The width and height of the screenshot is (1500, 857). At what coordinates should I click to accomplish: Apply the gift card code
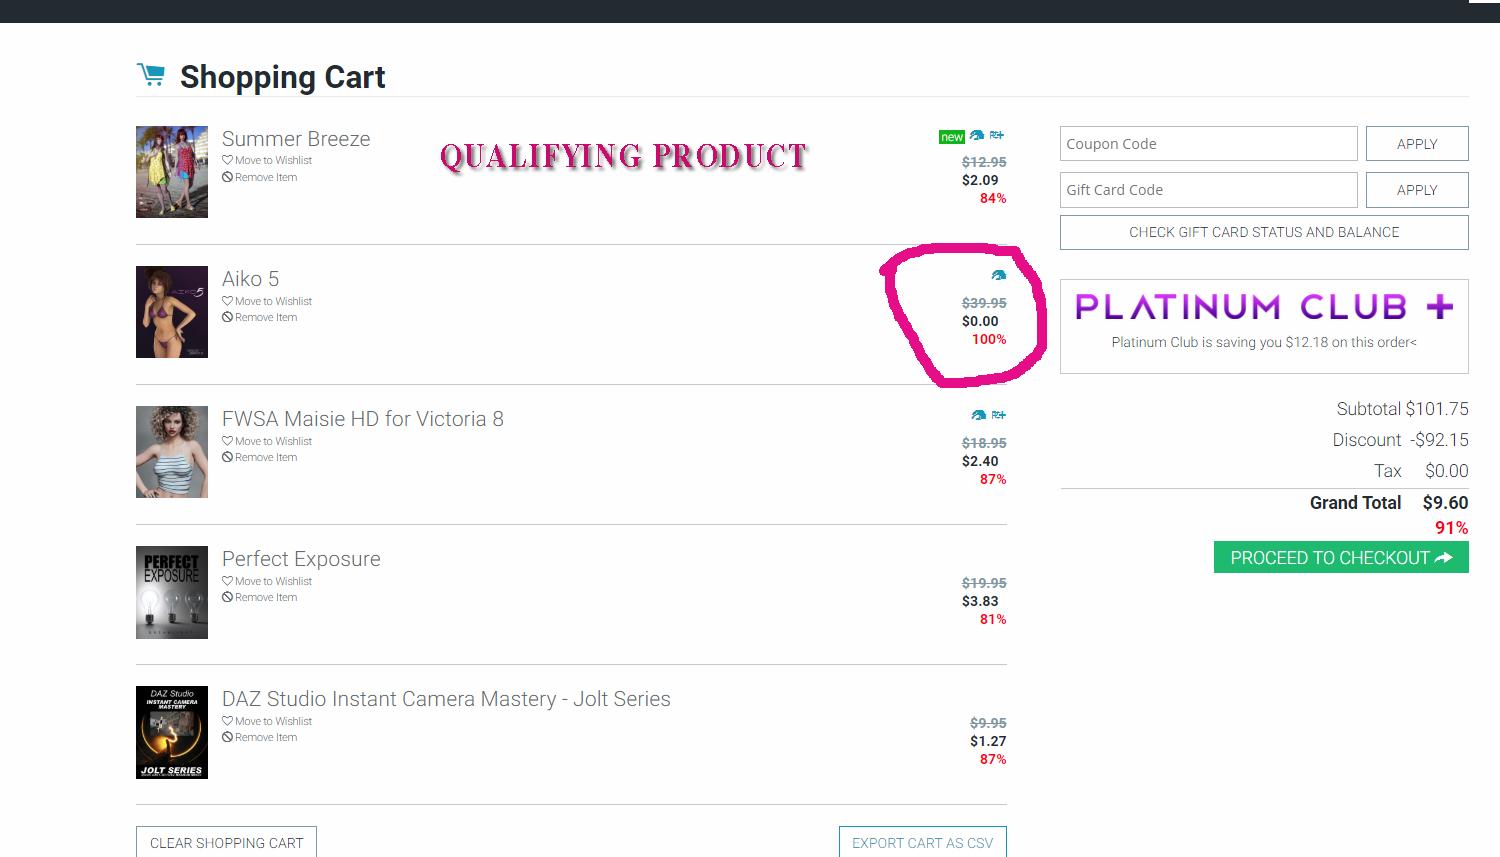point(1416,190)
